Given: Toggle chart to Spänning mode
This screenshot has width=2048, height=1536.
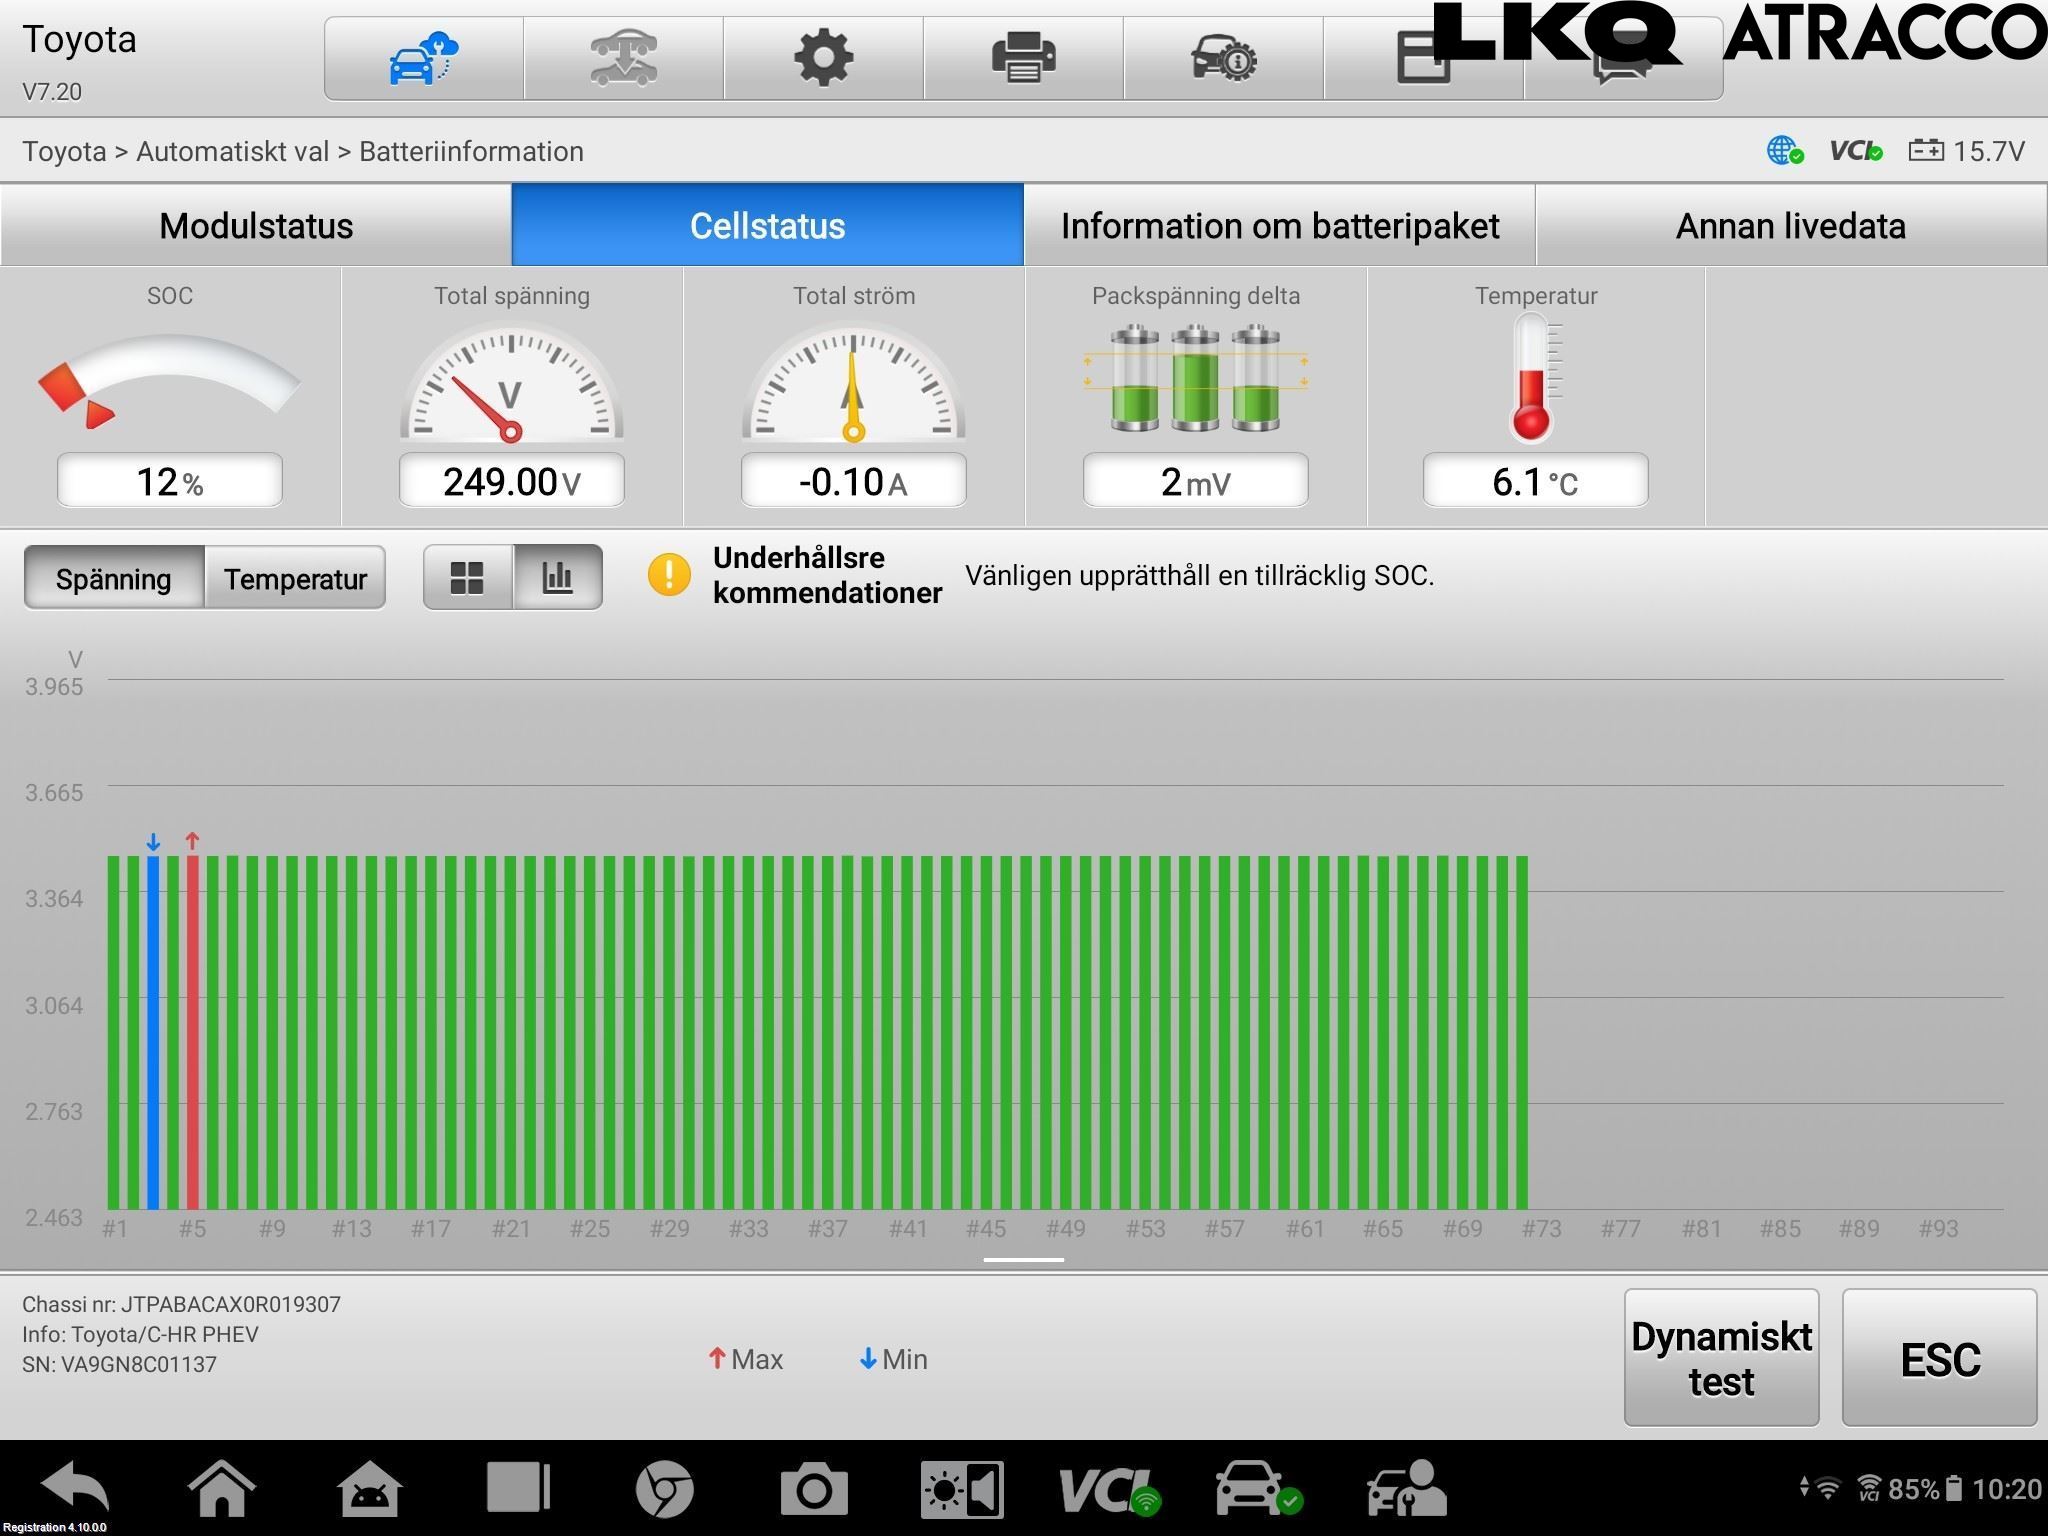Looking at the screenshot, I should (114, 578).
